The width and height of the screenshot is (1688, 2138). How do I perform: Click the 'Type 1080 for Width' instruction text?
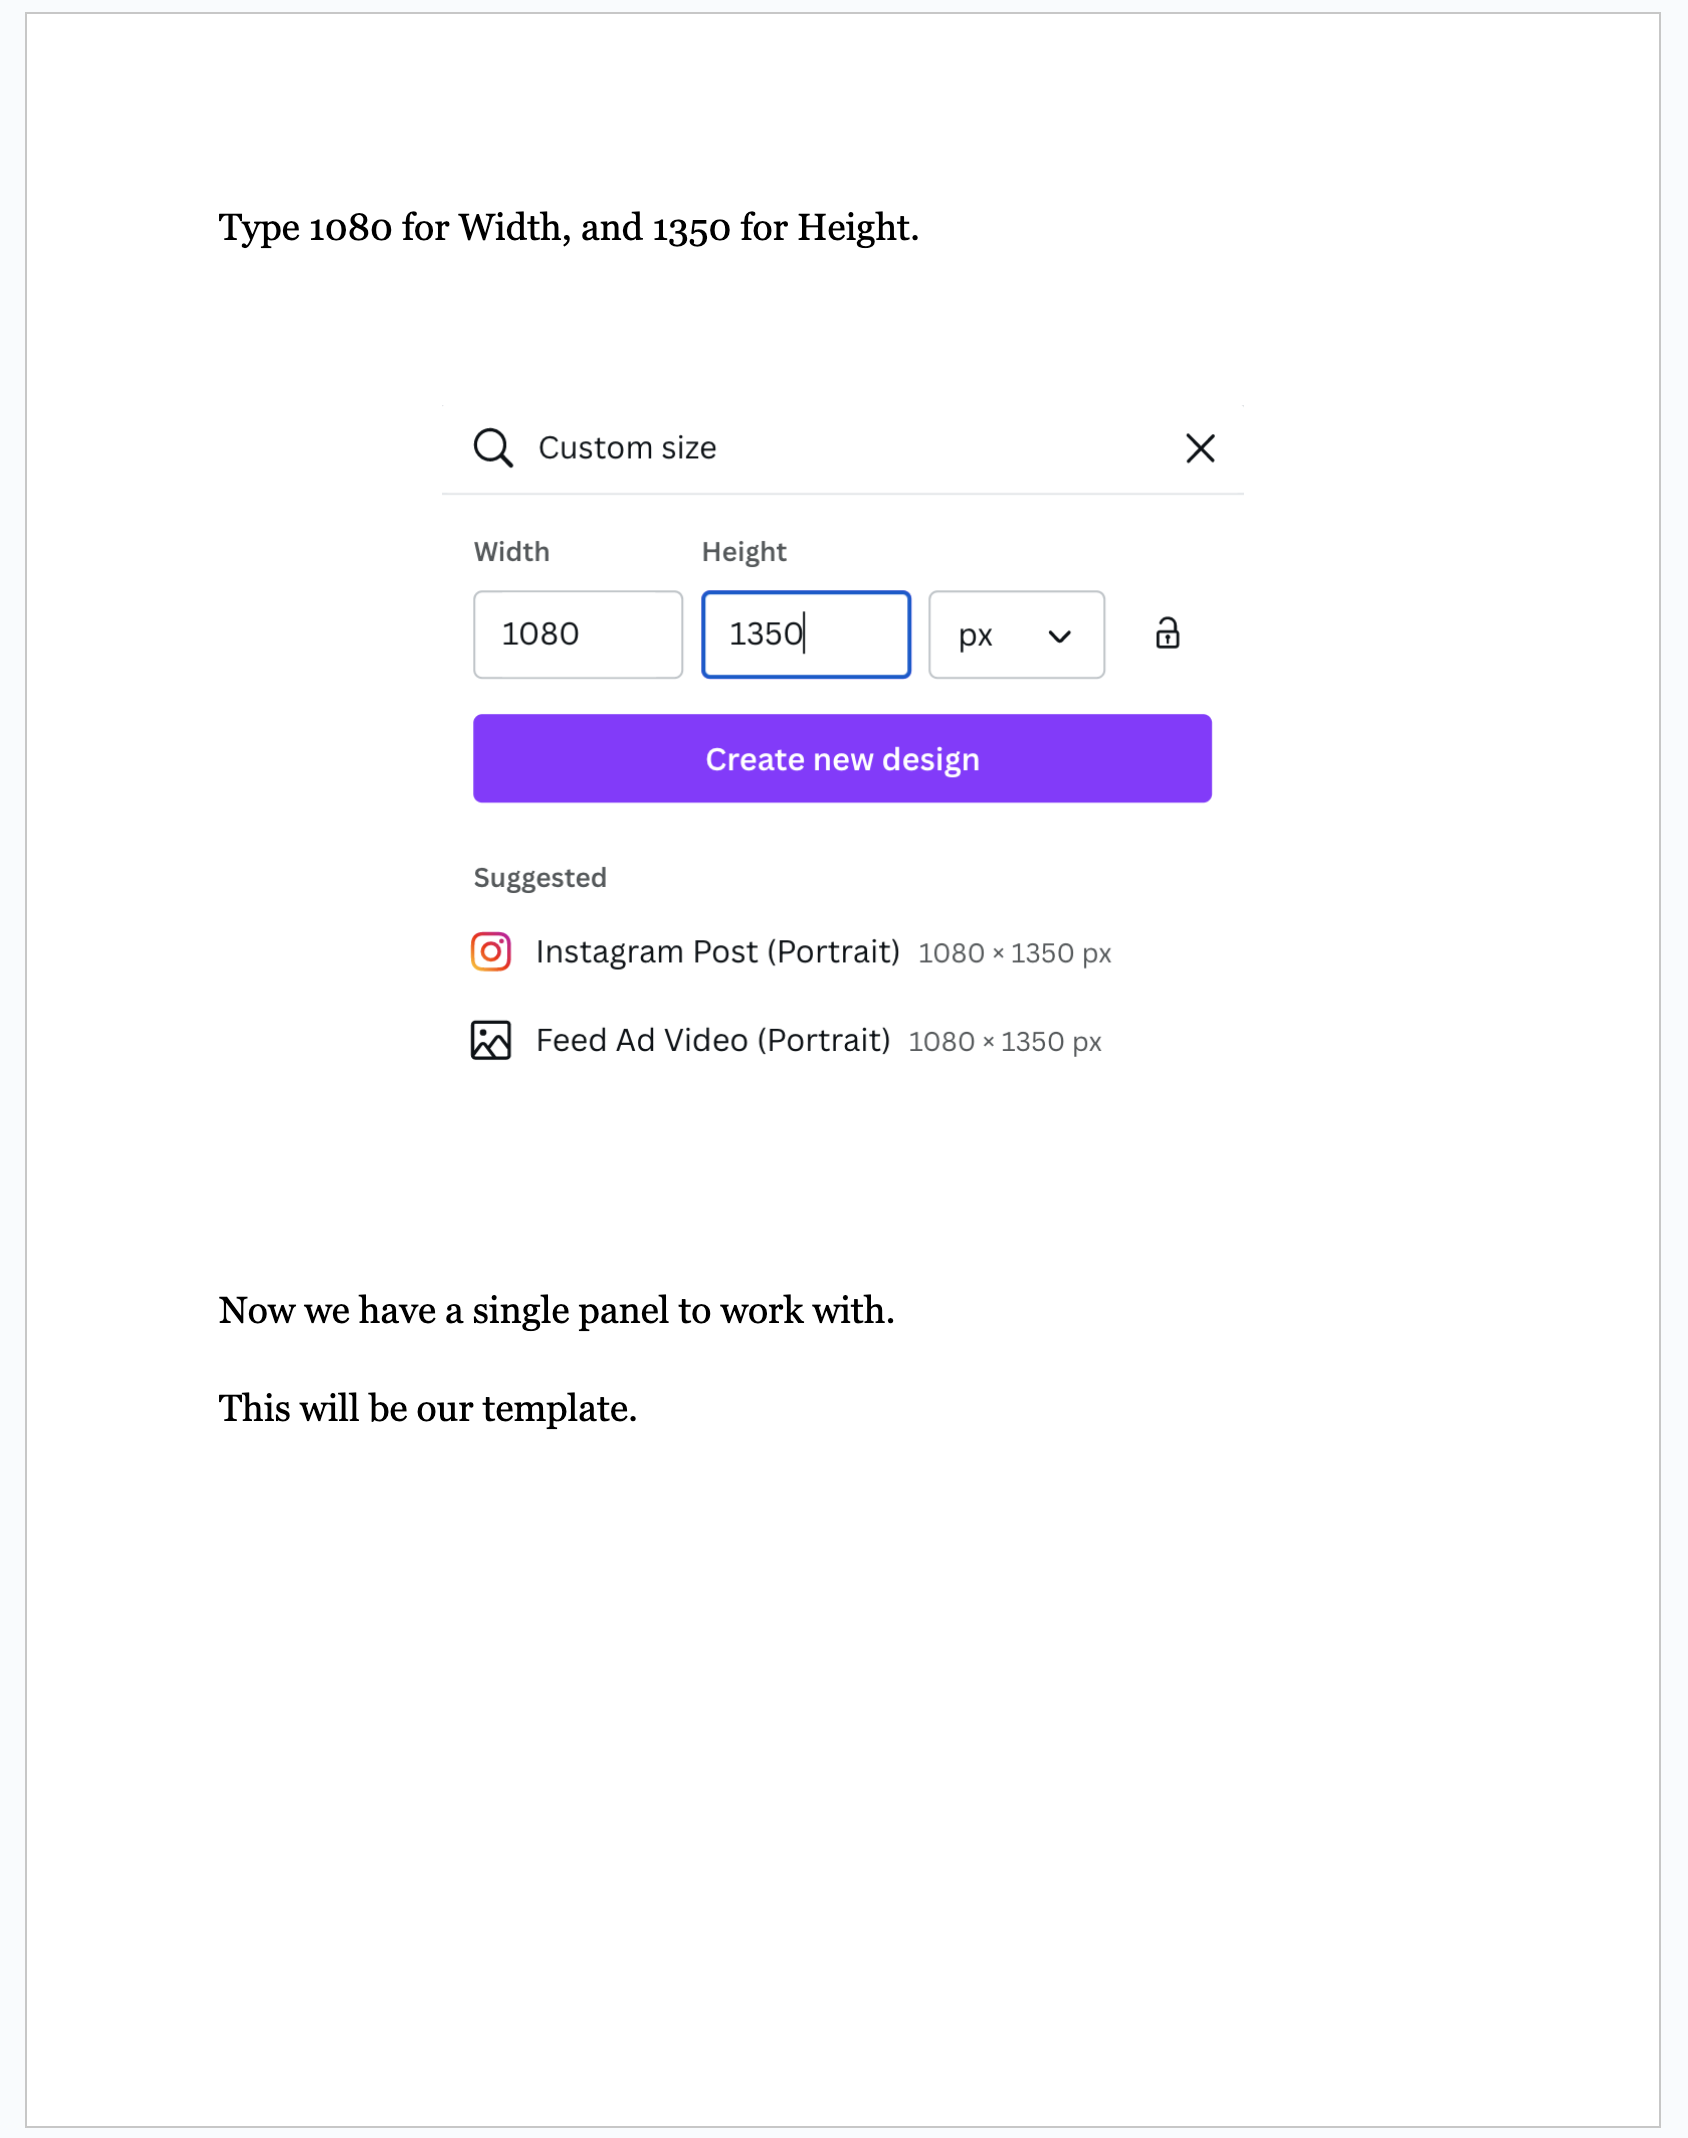568,228
